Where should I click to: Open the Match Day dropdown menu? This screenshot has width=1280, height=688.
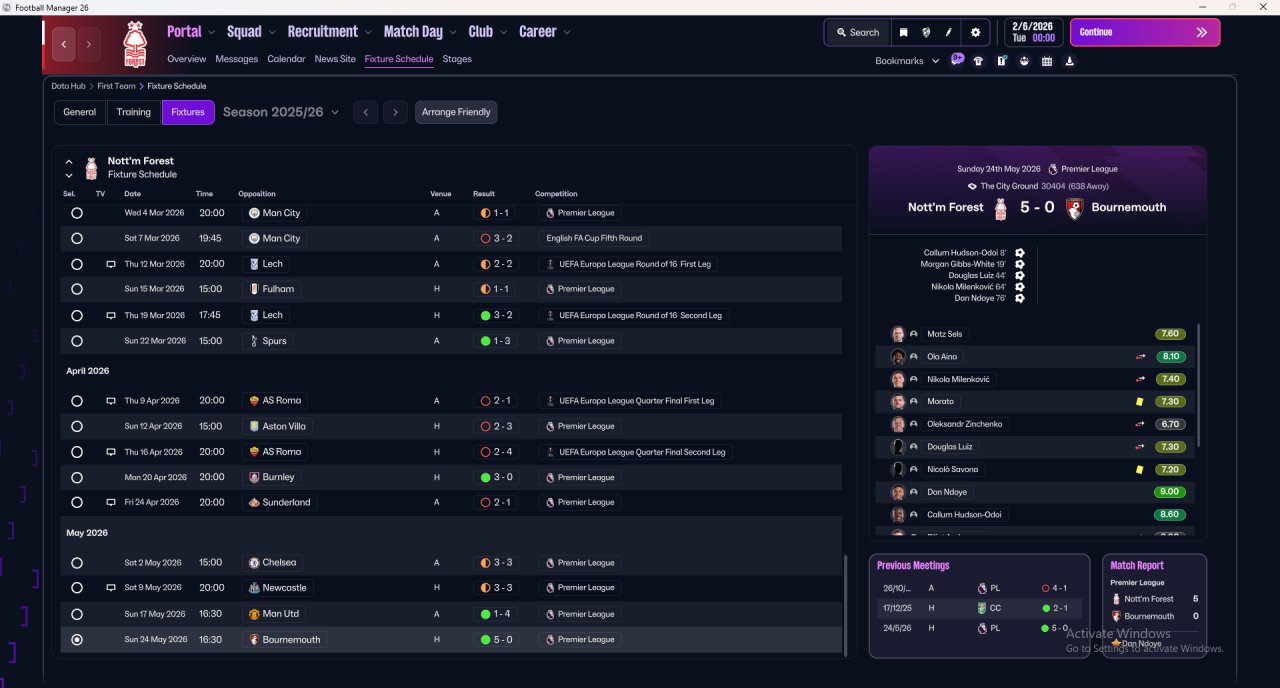coord(420,32)
